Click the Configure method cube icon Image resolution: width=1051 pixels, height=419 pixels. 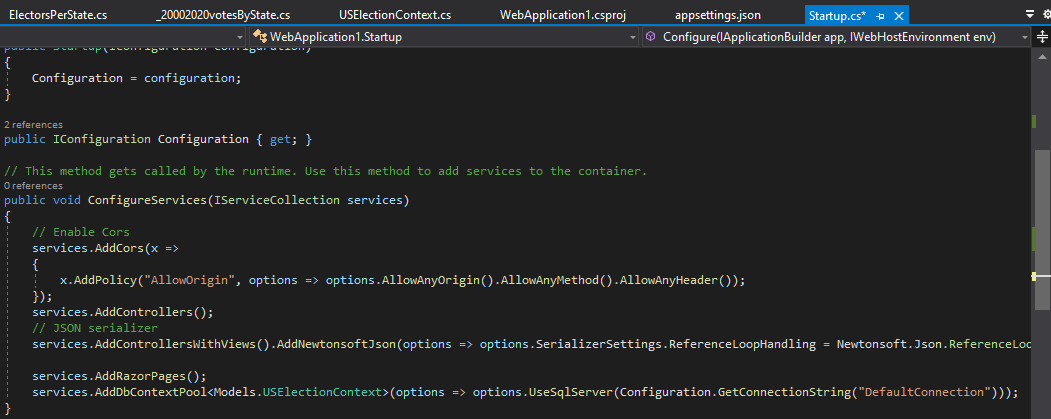coord(650,37)
